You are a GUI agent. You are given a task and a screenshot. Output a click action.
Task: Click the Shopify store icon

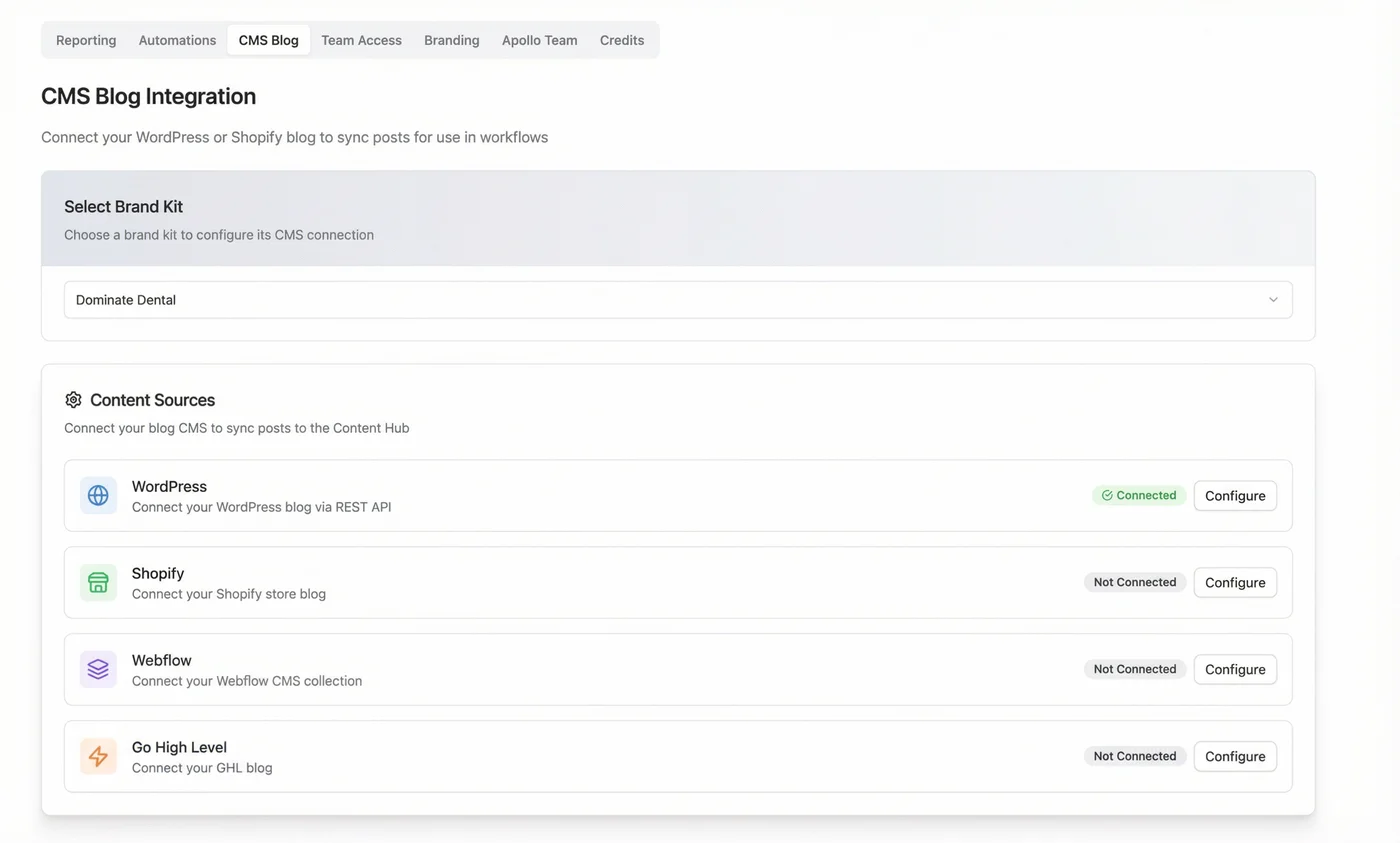coord(98,582)
